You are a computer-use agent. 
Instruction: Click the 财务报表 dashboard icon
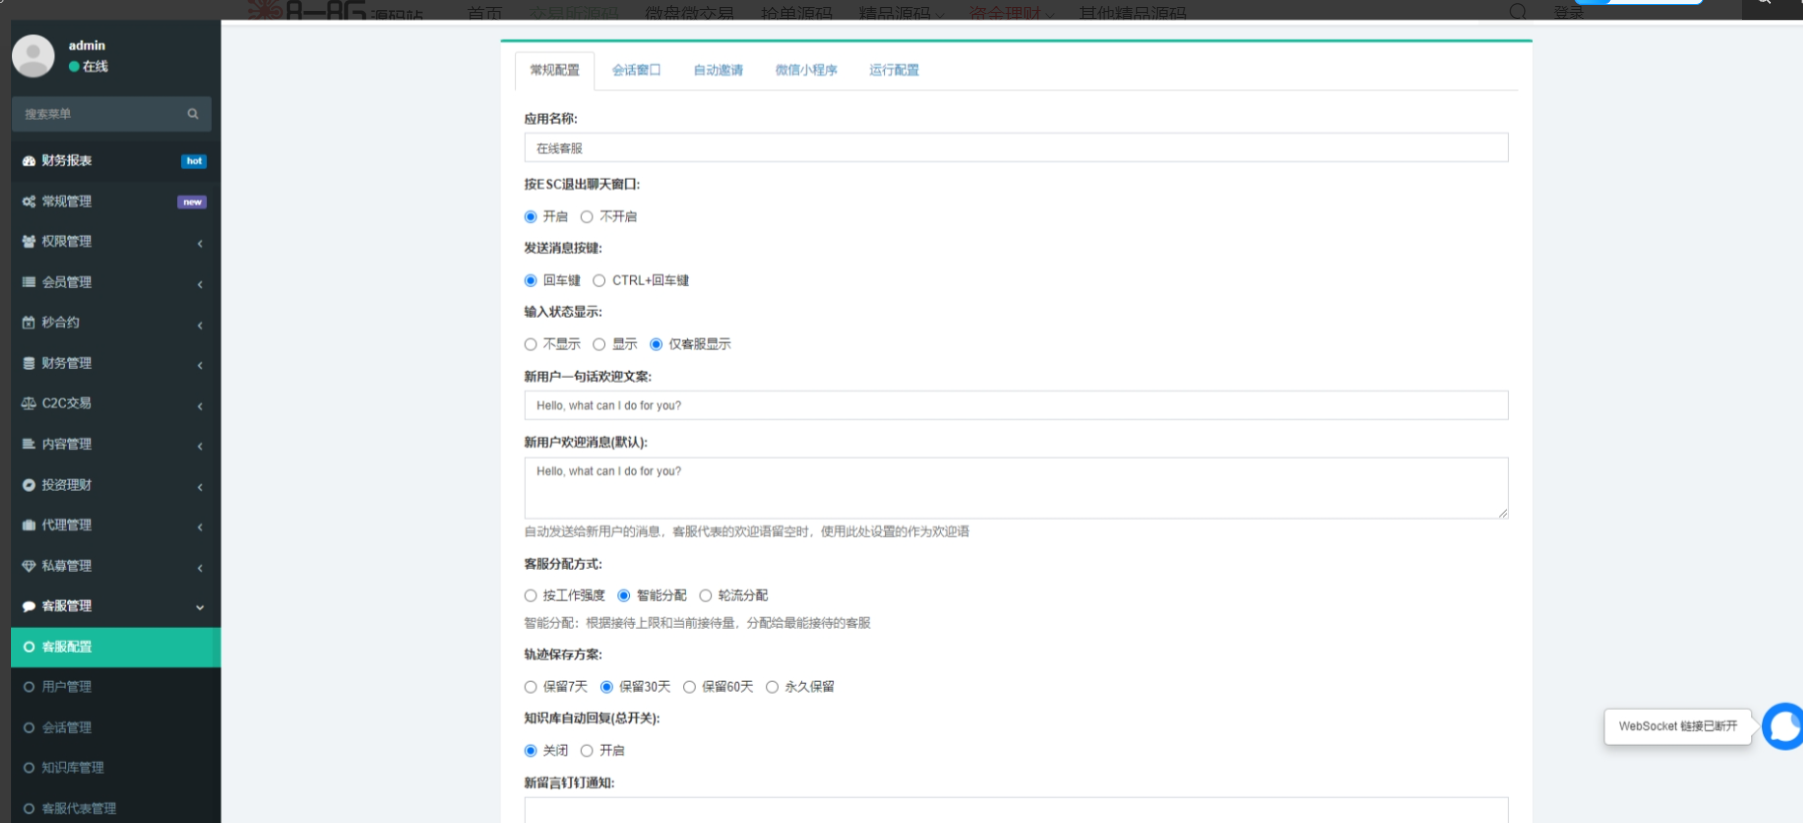[x=29, y=161]
